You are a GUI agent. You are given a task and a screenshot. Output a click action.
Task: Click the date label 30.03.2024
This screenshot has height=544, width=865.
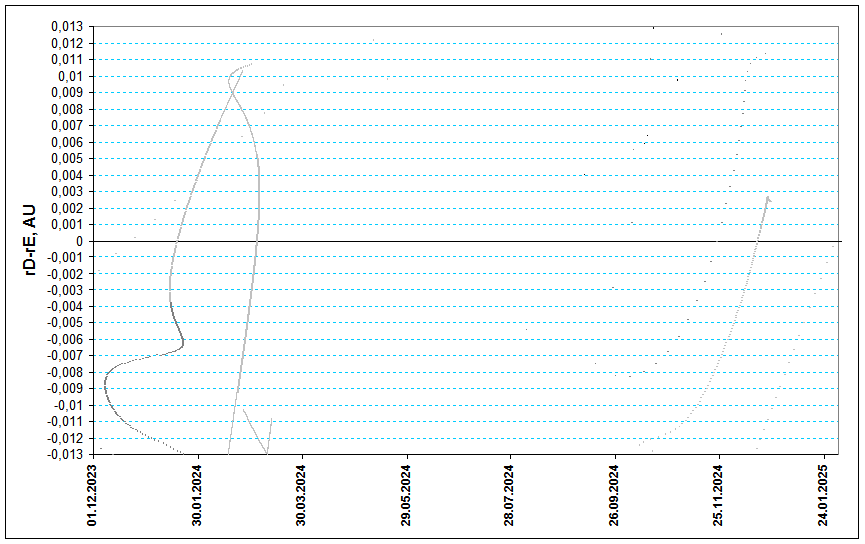coord(301,495)
